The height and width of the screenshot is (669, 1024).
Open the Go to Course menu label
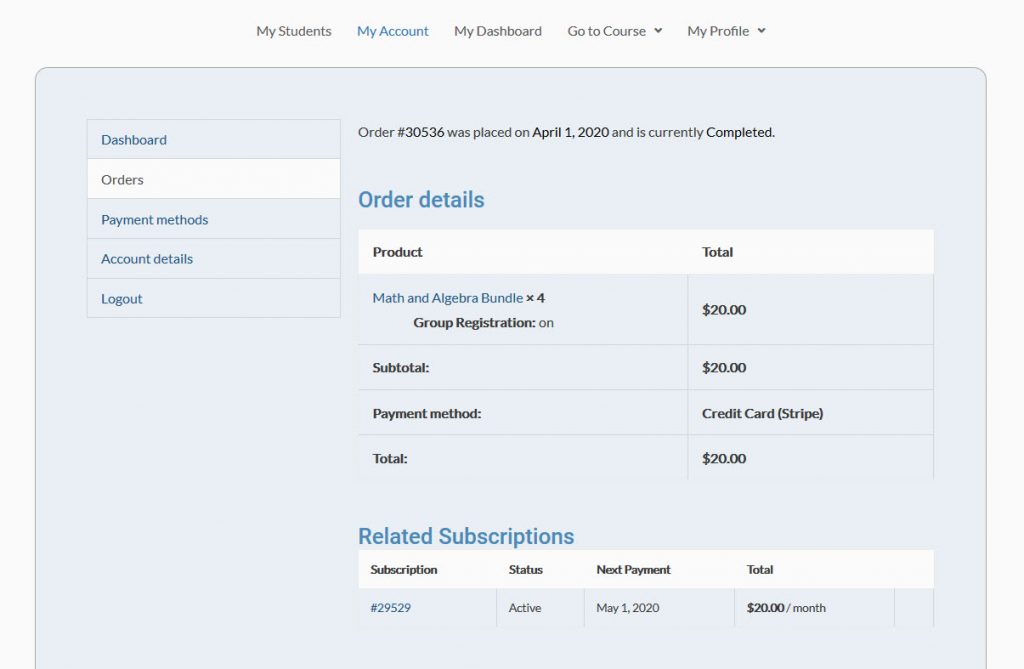coord(606,31)
